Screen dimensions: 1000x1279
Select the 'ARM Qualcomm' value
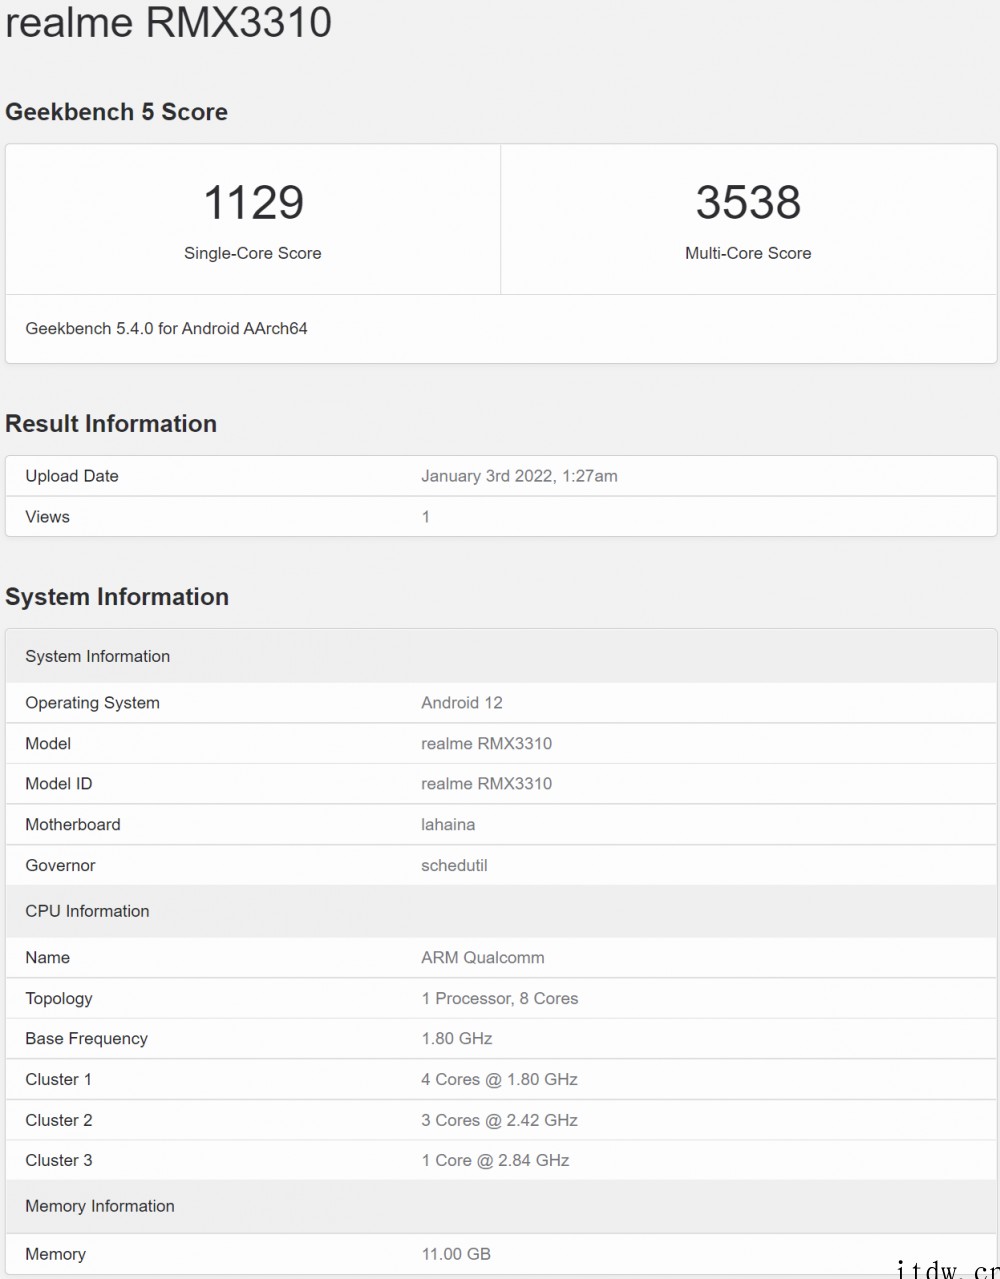483,958
